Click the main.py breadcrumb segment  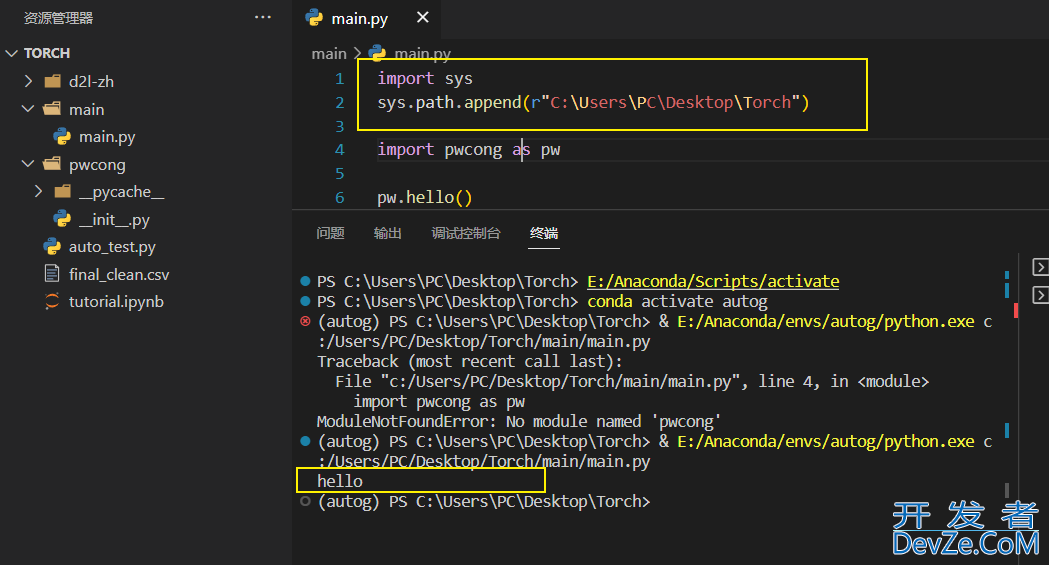click(x=423, y=53)
